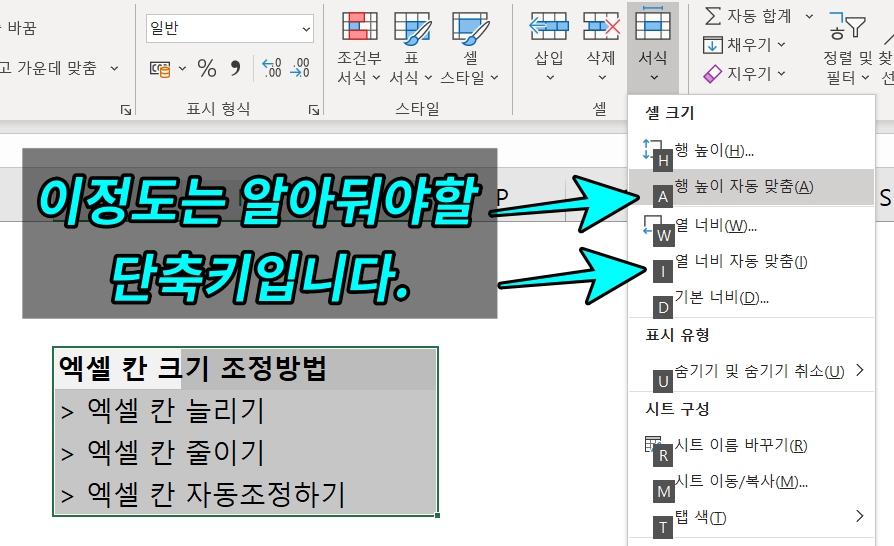Image resolution: width=894 pixels, height=546 pixels.
Task: Select column S header
Action: [884, 197]
